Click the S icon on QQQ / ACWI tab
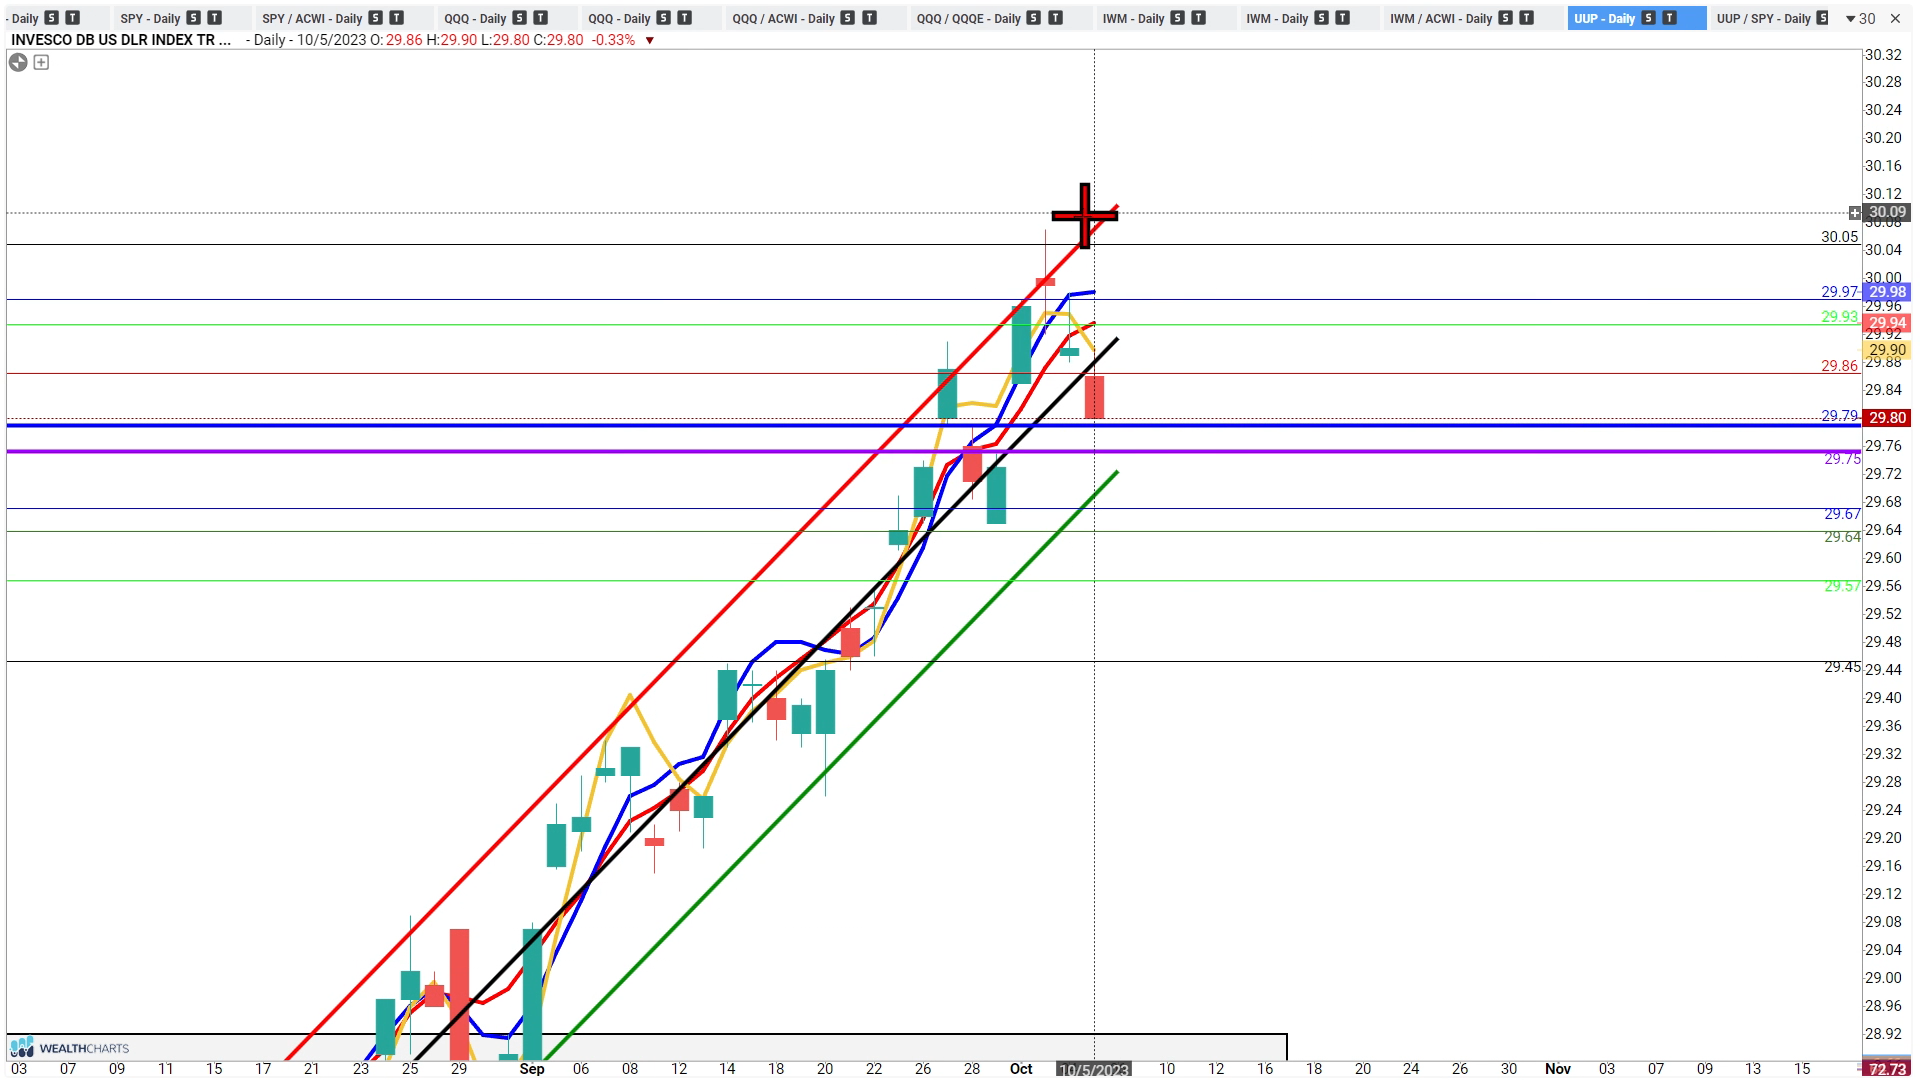The height and width of the screenshot is (1080, 1920). coord(848,18)
